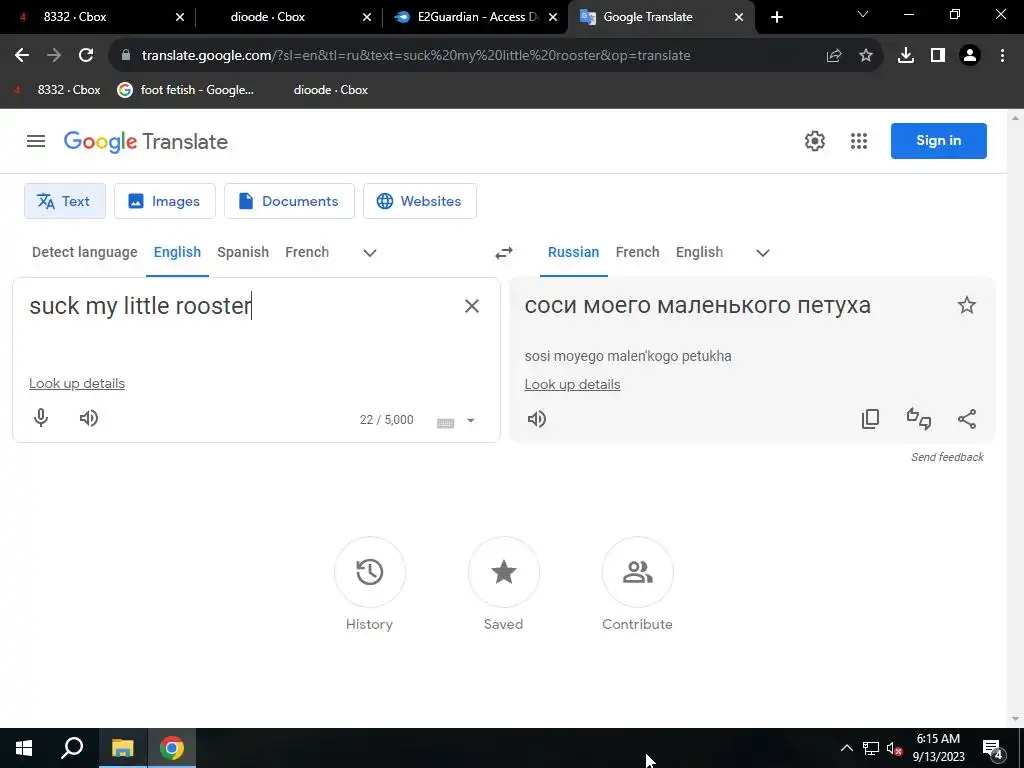Switch to Images translation
Screen dimensions: 1024x768
(165, 201)
